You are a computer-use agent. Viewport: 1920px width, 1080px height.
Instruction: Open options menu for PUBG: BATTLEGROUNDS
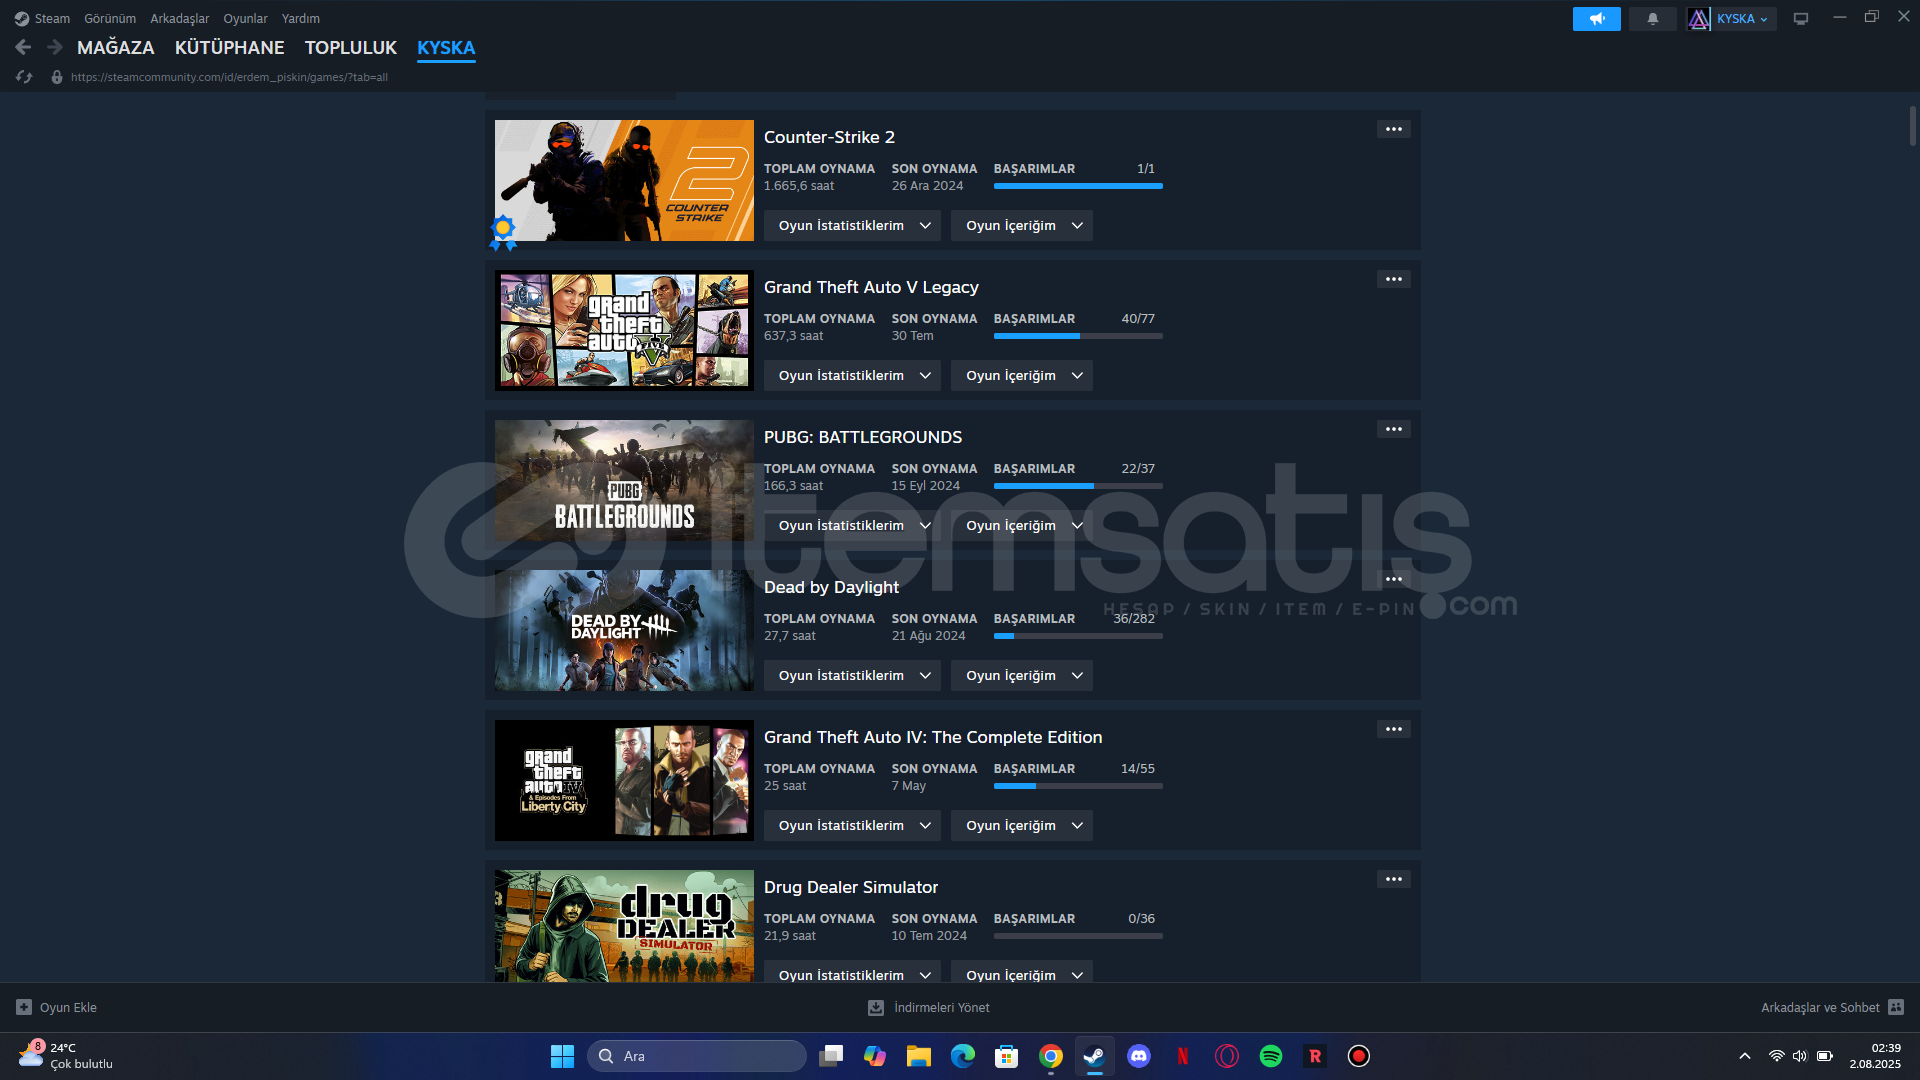[x=1394, y=429]
